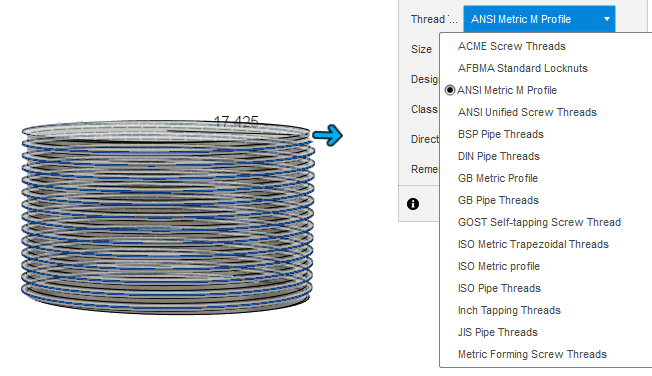
Task: Click the info icon in the dialog footer
Action: [x=413, y=204]
